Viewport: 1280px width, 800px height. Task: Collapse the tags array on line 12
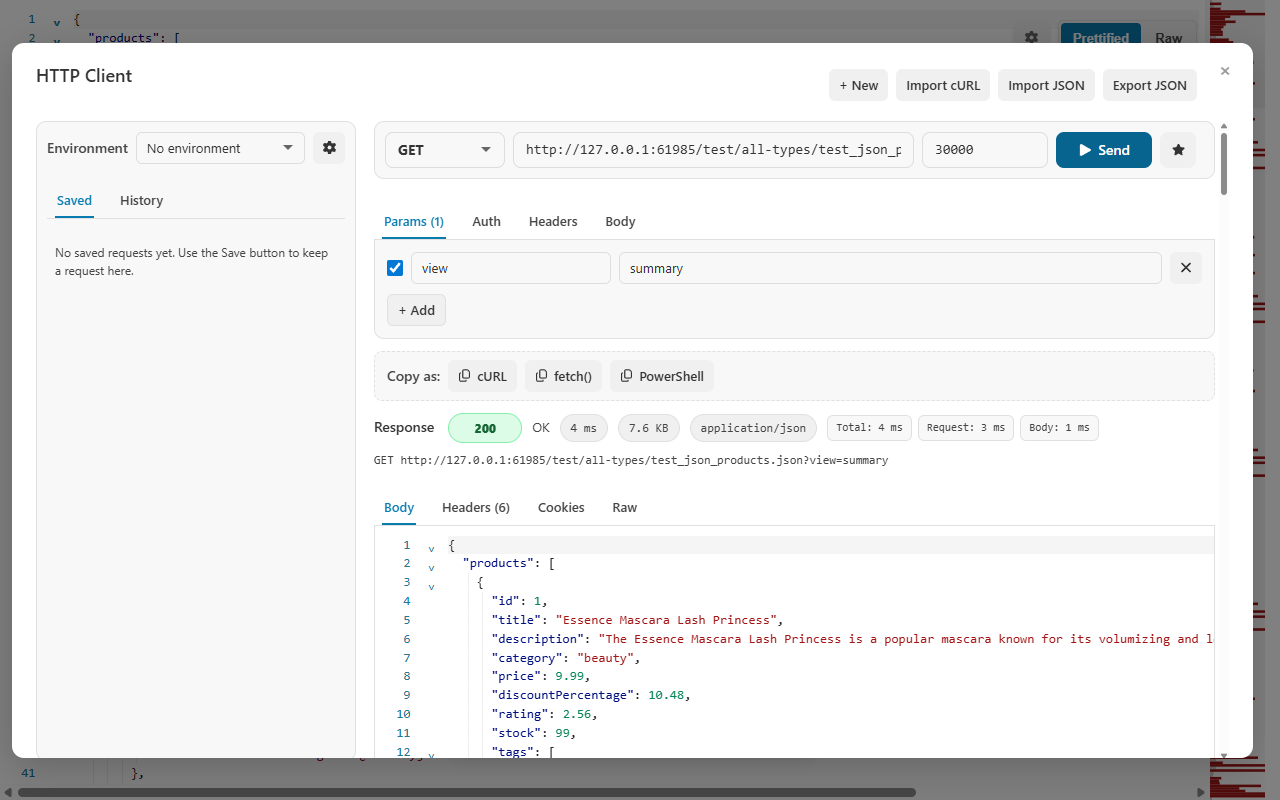(431, 754)
